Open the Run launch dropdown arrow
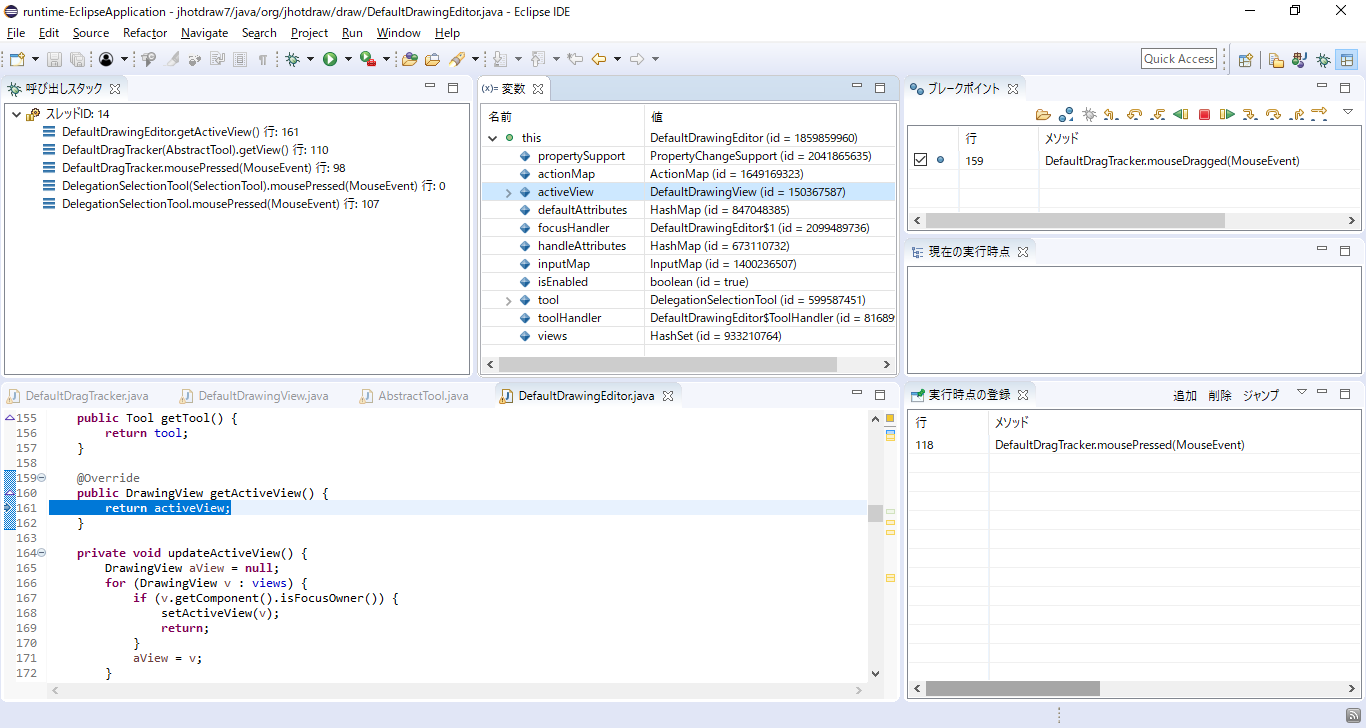This screenshot has height=728, width=1366. tap(348, 59)
